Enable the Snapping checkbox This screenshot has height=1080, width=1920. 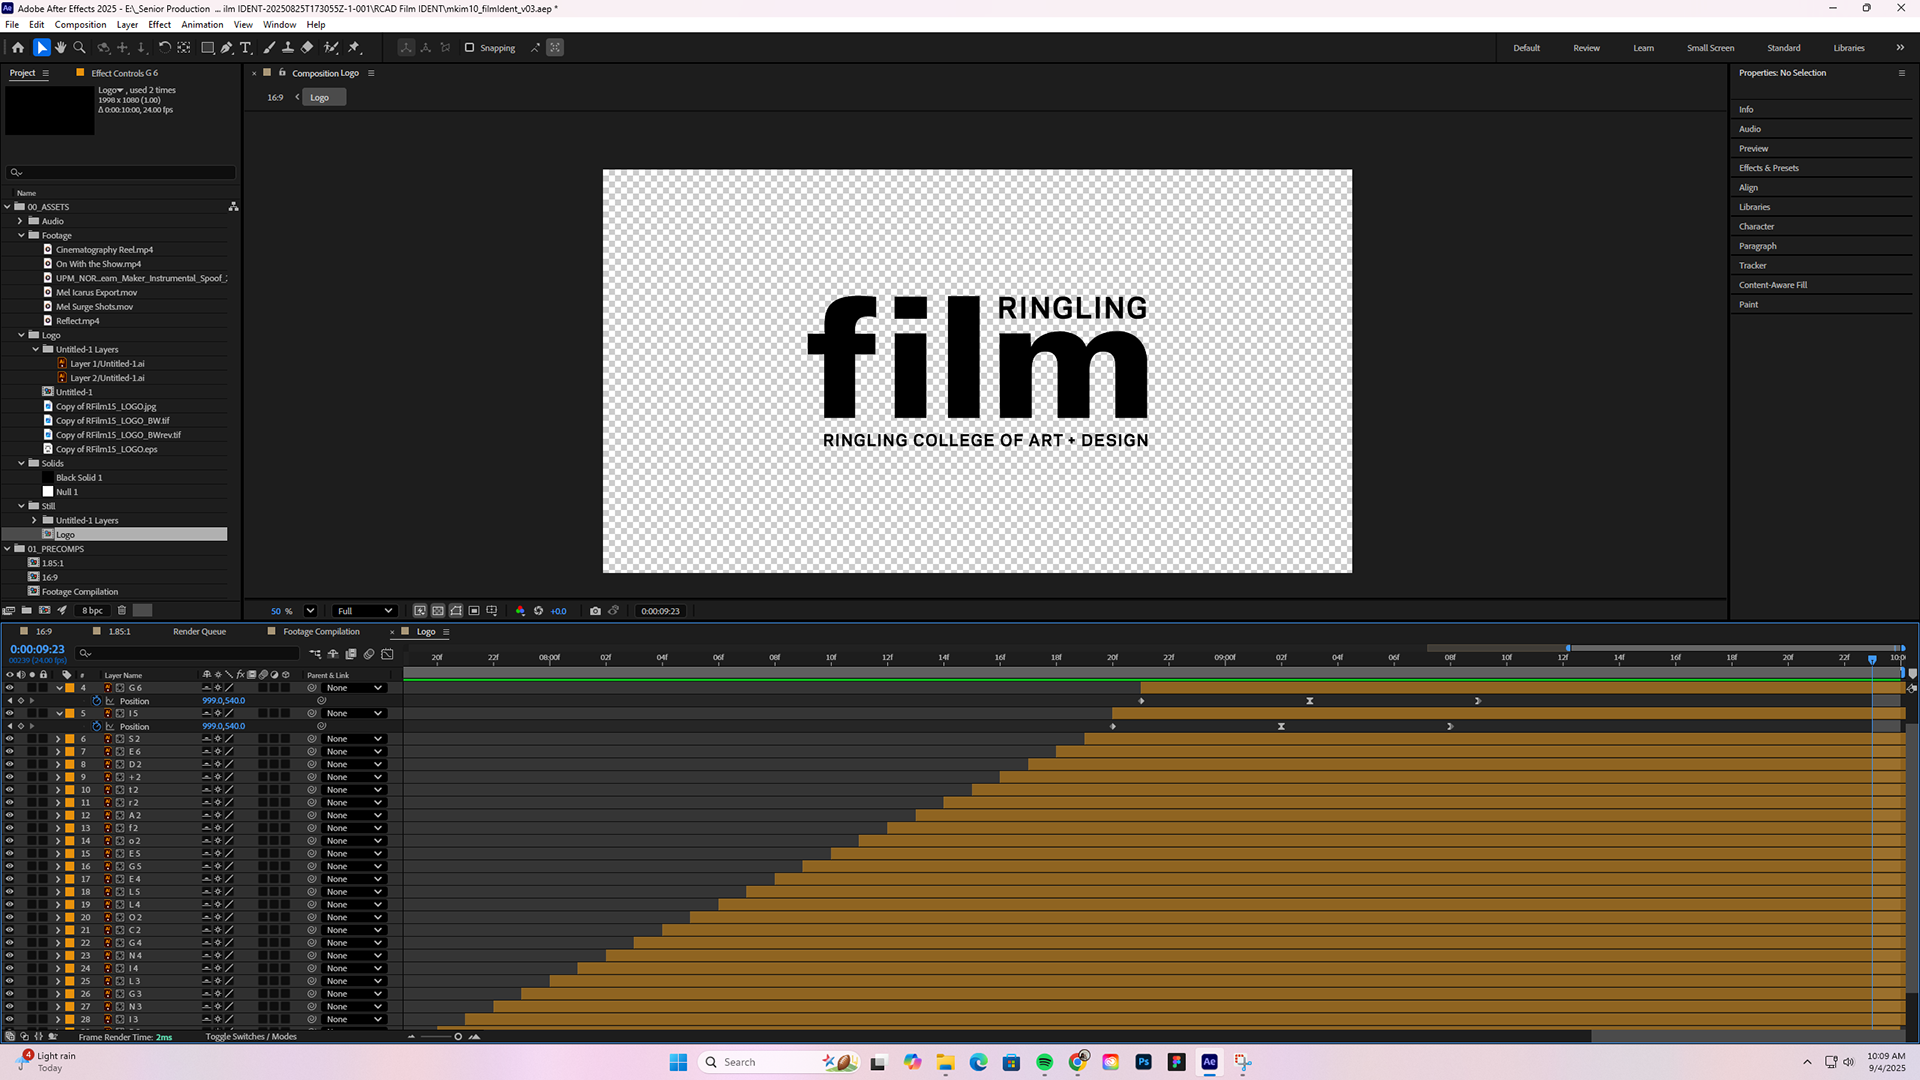469,47
